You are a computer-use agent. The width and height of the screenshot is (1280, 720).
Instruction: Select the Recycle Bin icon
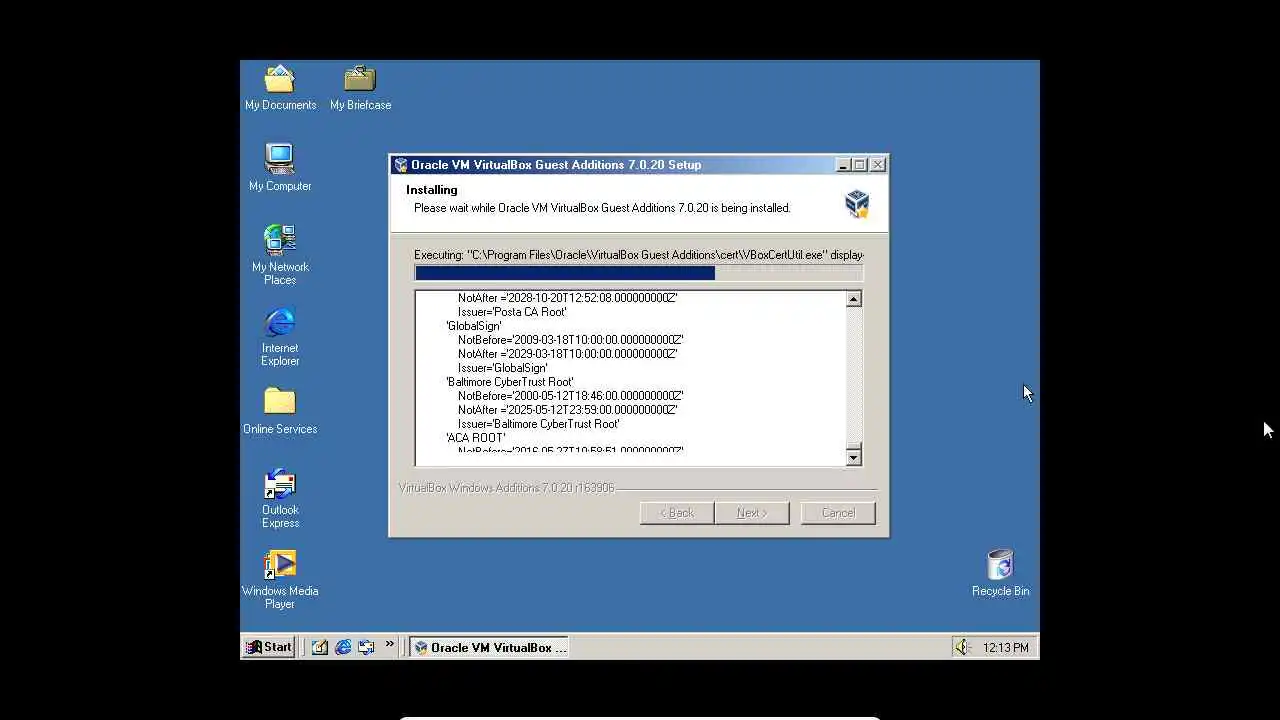(x=1000, y=573)
